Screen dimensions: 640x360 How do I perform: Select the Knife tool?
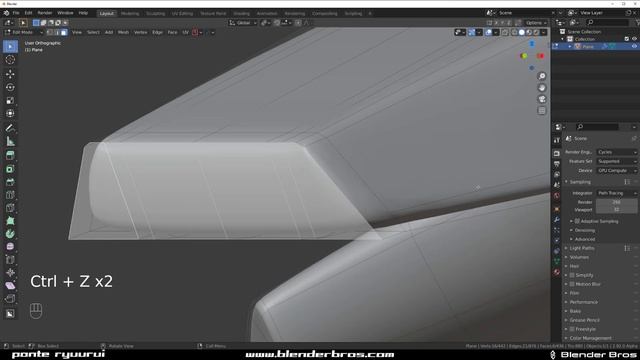click(x=10, y=208)
